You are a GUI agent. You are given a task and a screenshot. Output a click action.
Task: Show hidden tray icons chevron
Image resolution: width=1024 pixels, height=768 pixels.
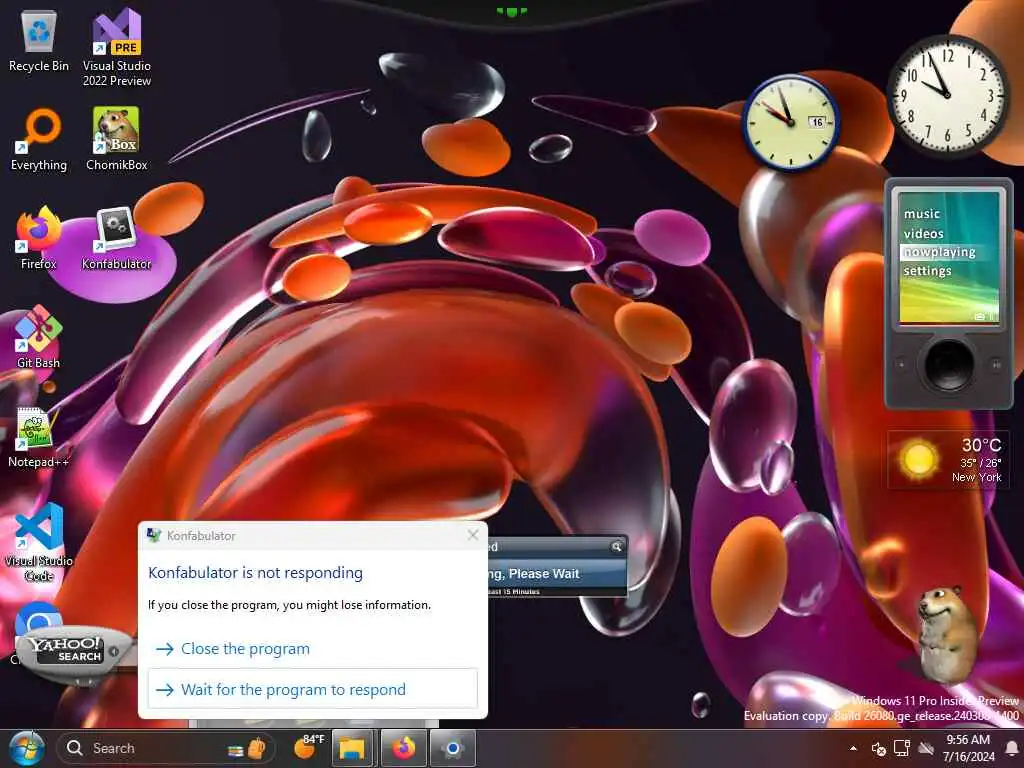tap(853, 748)
